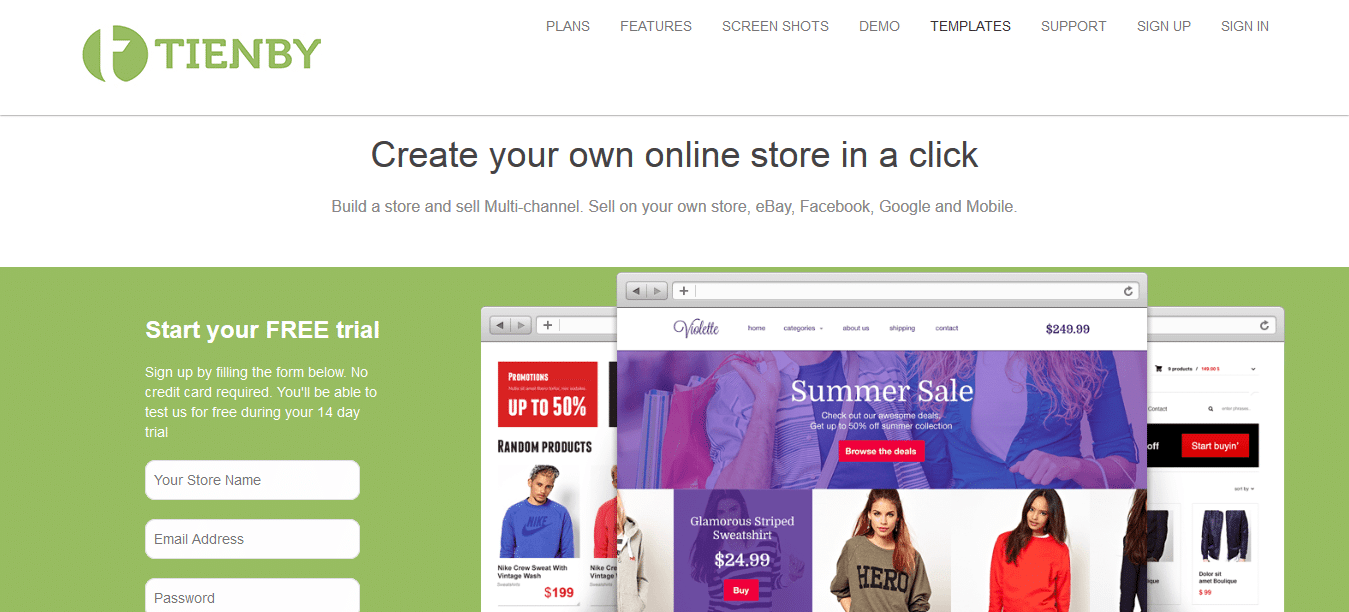1349x612 pixels.
Task: Expand the categories dropdown in Violette preview
Action: point(803,328)
